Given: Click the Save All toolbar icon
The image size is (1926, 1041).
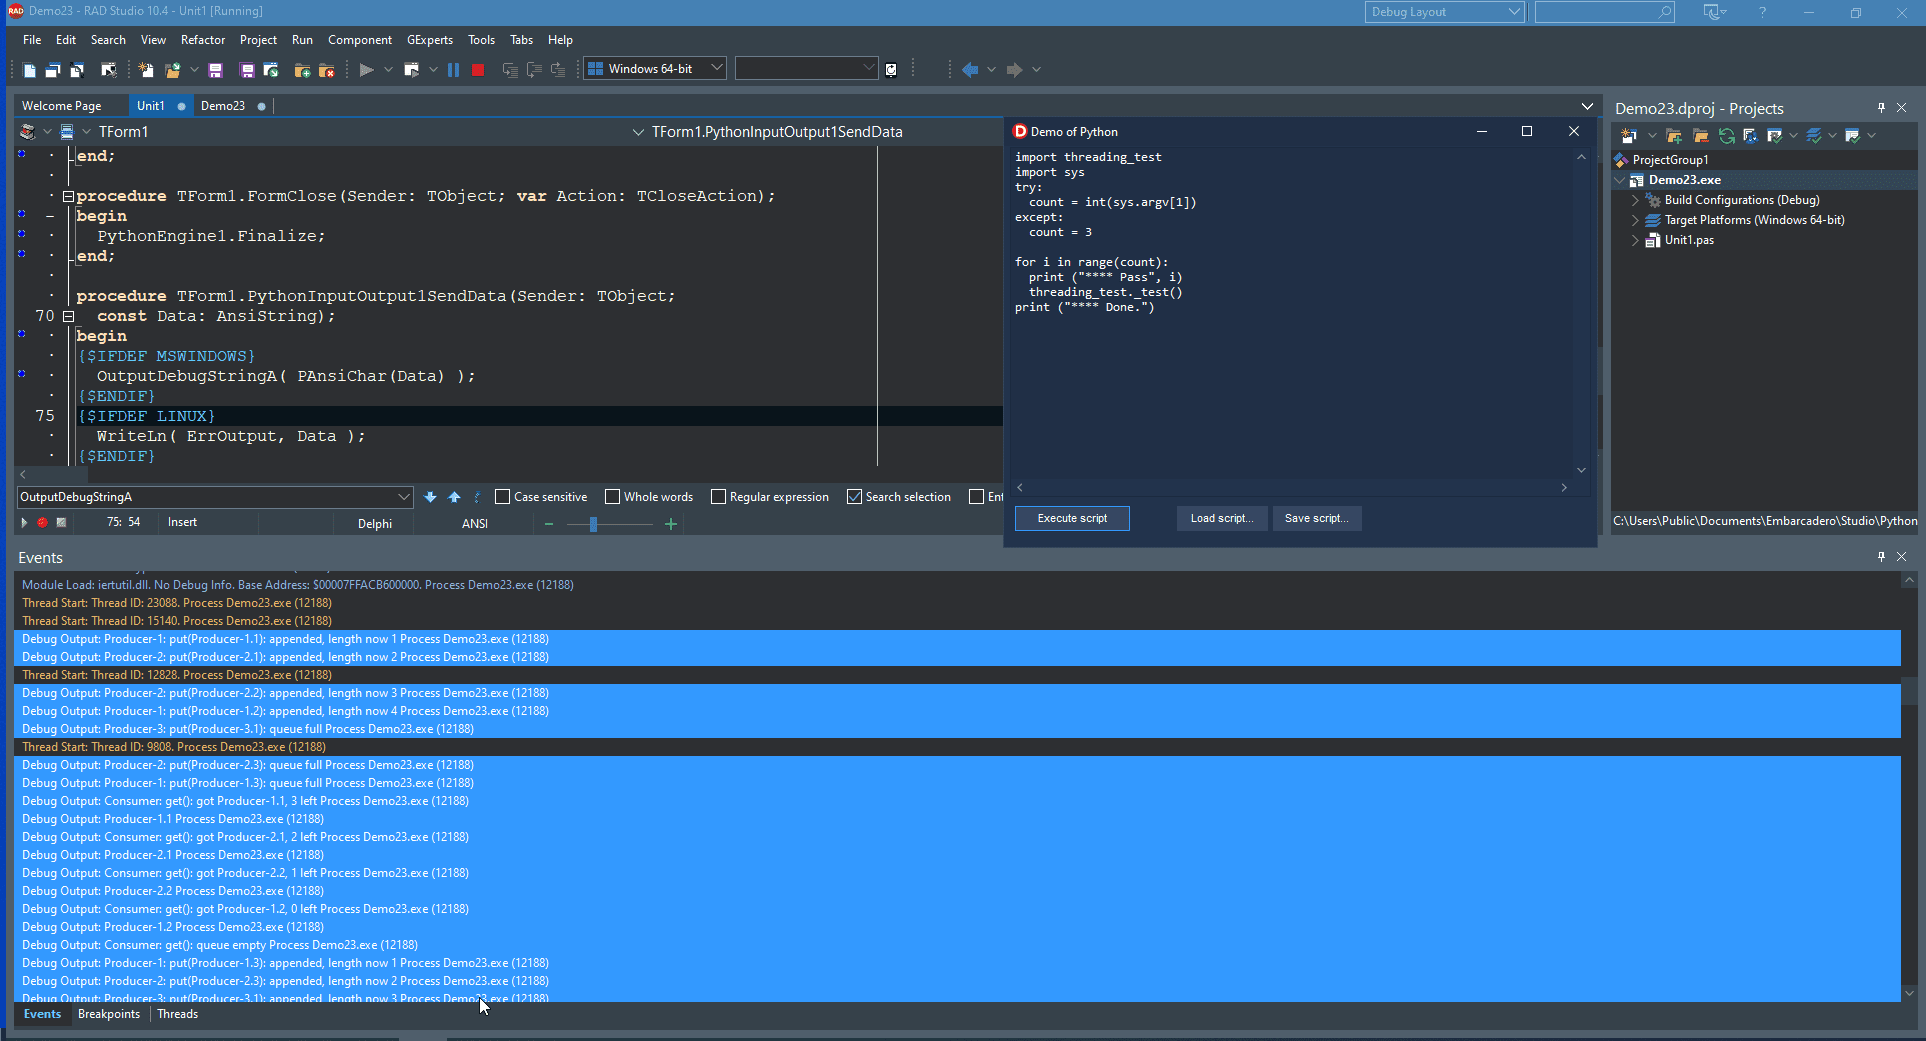Looking at the screenshot, I should coord(247,70).
